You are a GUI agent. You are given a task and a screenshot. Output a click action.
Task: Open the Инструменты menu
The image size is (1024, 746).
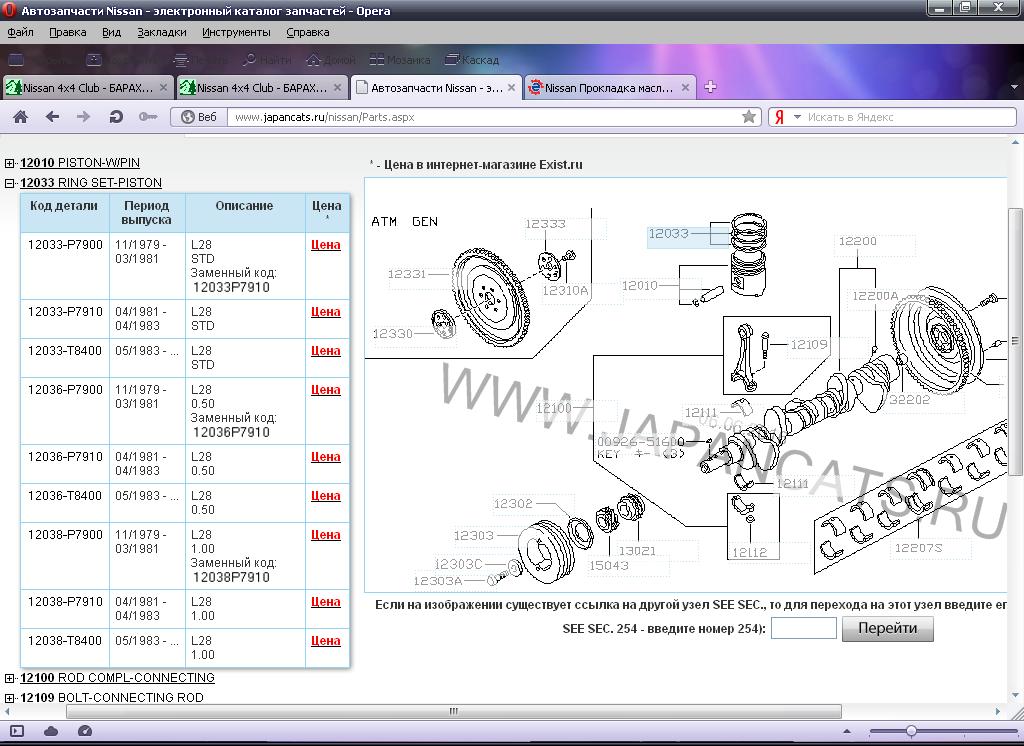coord(236,32)
